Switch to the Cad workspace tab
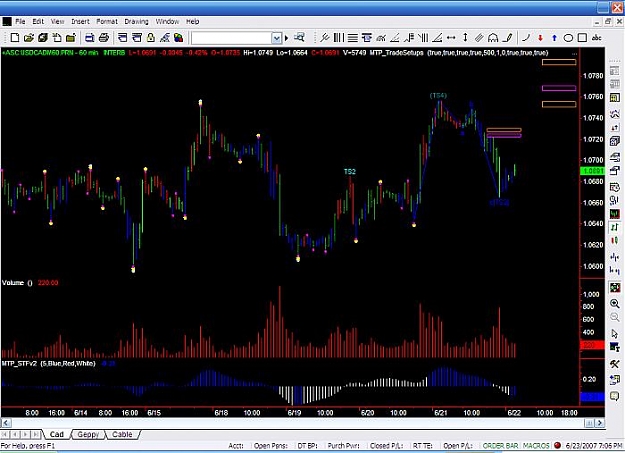625x453 pixels. point(57,434)
